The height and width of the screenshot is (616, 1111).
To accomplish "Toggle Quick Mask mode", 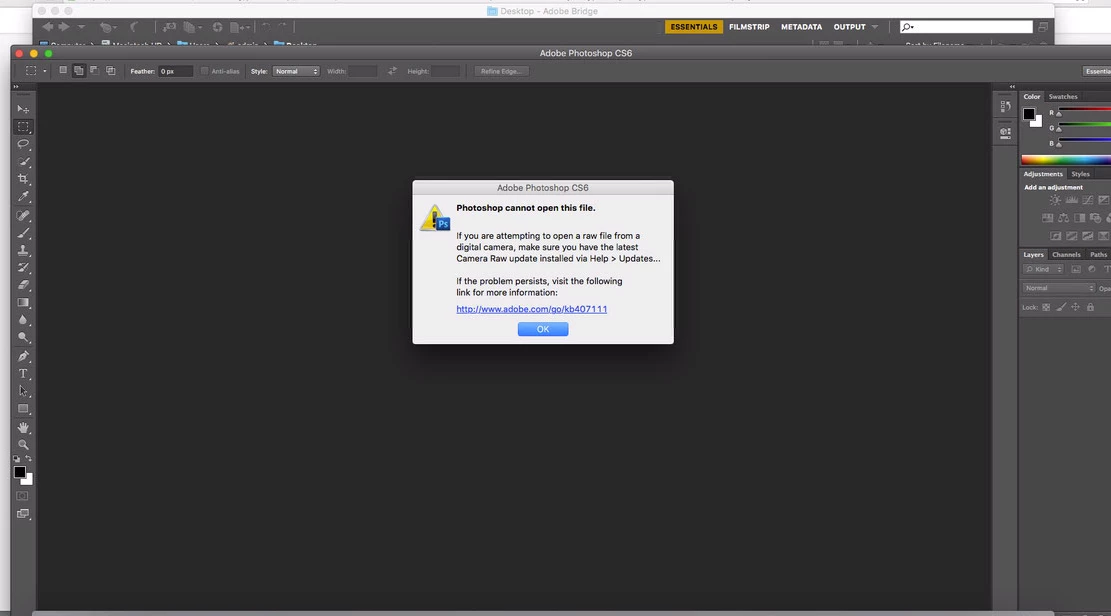I will pos(23,496).
